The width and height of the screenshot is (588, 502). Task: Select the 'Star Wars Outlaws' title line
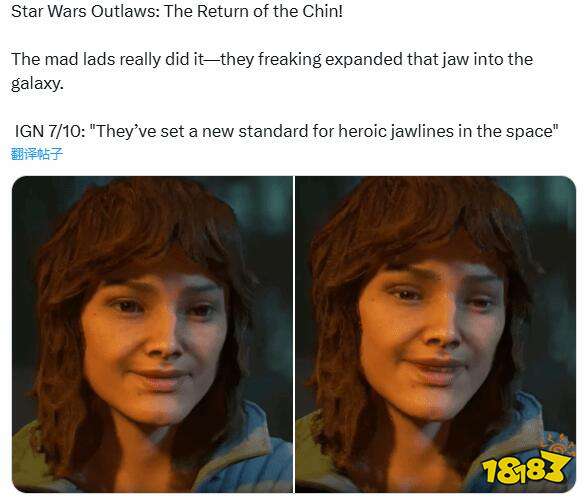(177, 11)
